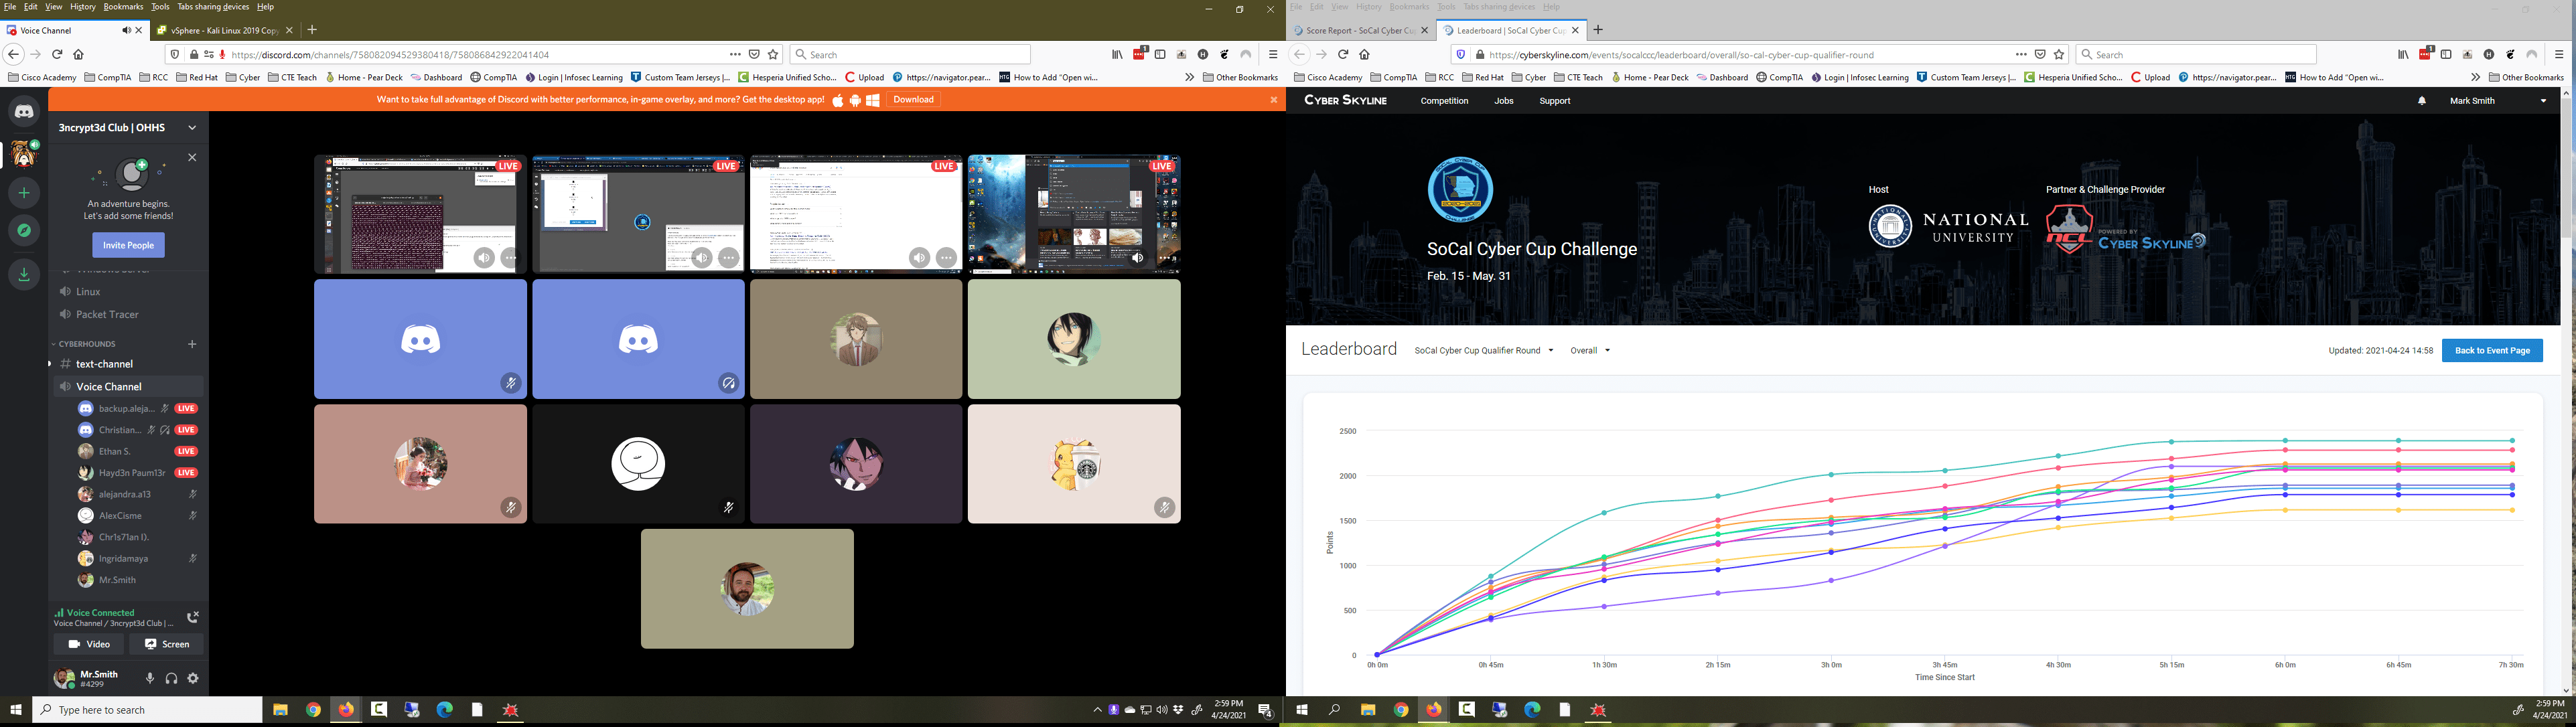Toggle headphones deafen in user panel
This screenshot has height=727, width=2576.
click(171, 679)
